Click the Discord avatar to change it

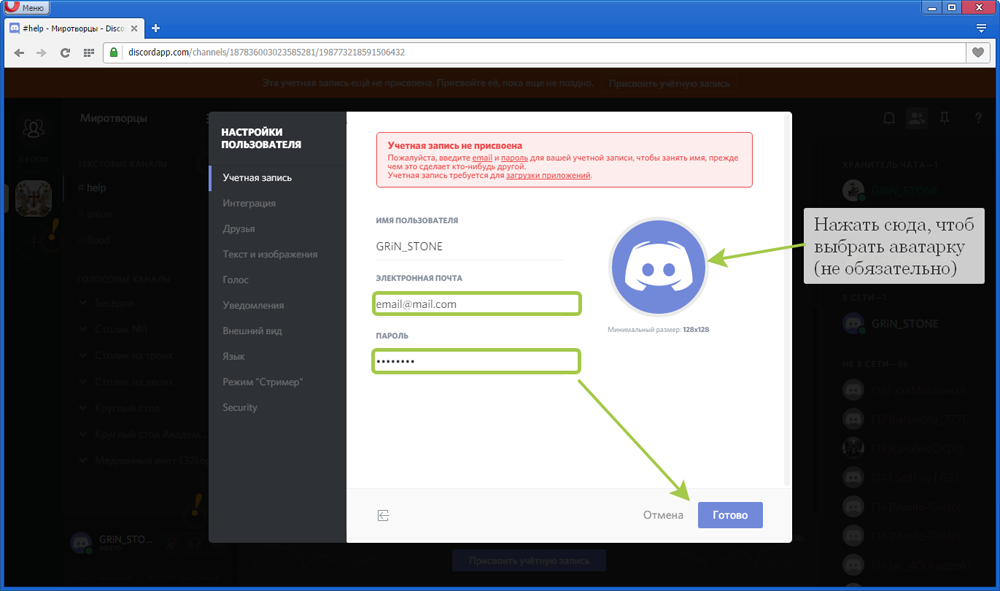click(x=658, y=267)
